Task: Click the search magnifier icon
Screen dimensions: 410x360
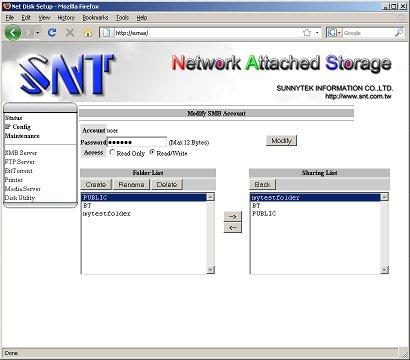Action: click(399, 33)
